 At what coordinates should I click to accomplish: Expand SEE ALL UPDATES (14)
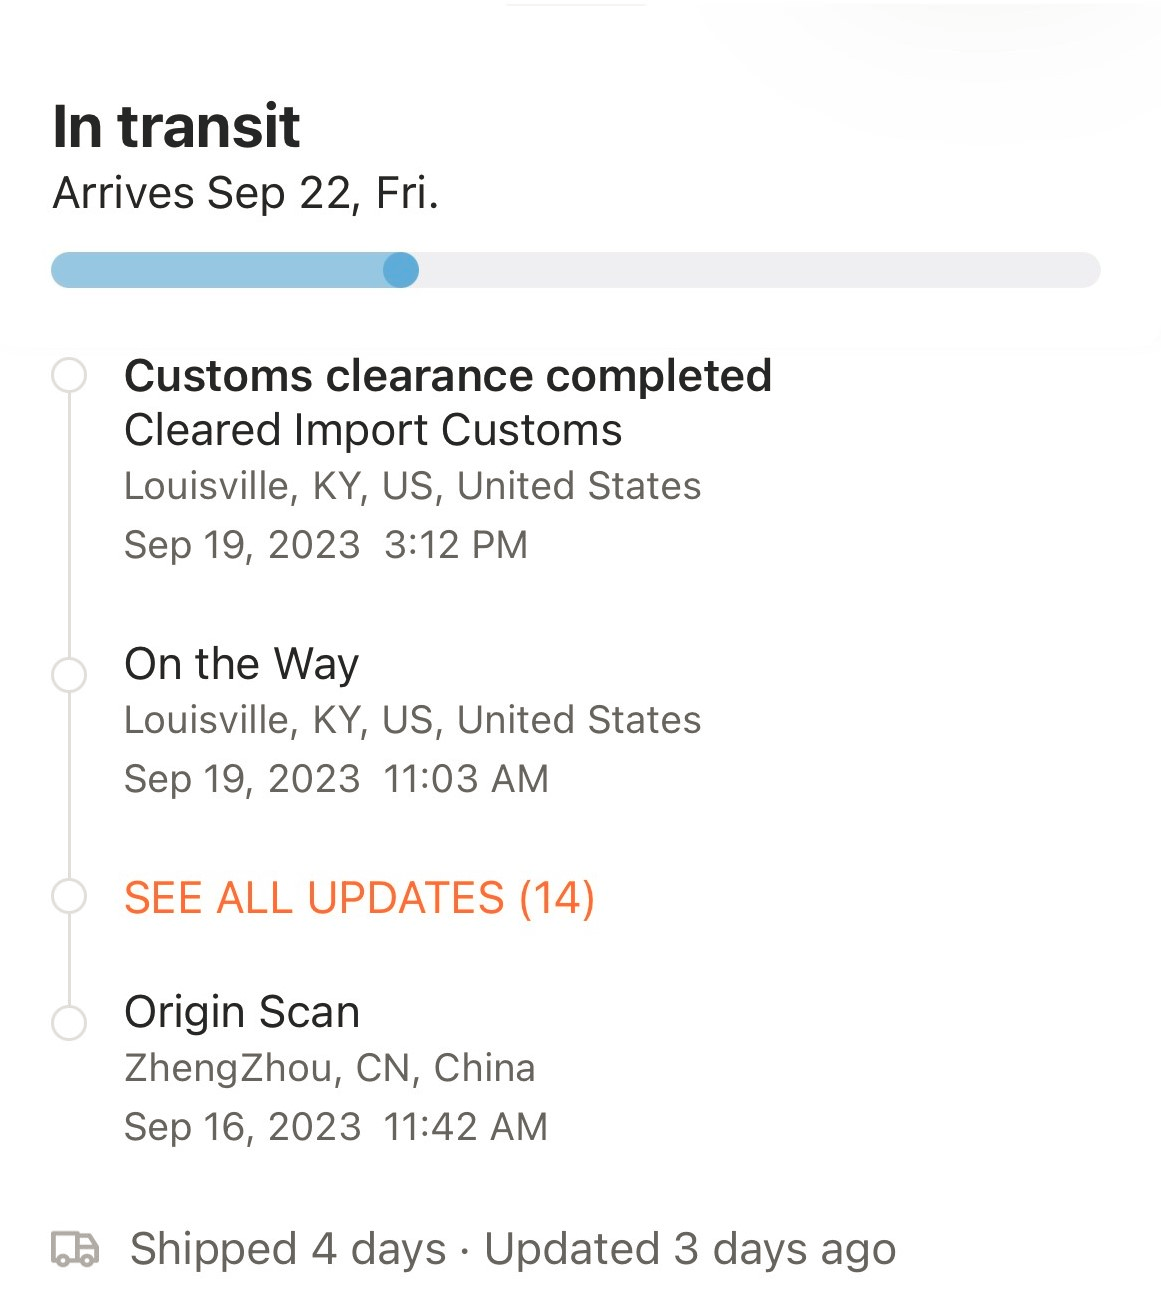[359, 897]
